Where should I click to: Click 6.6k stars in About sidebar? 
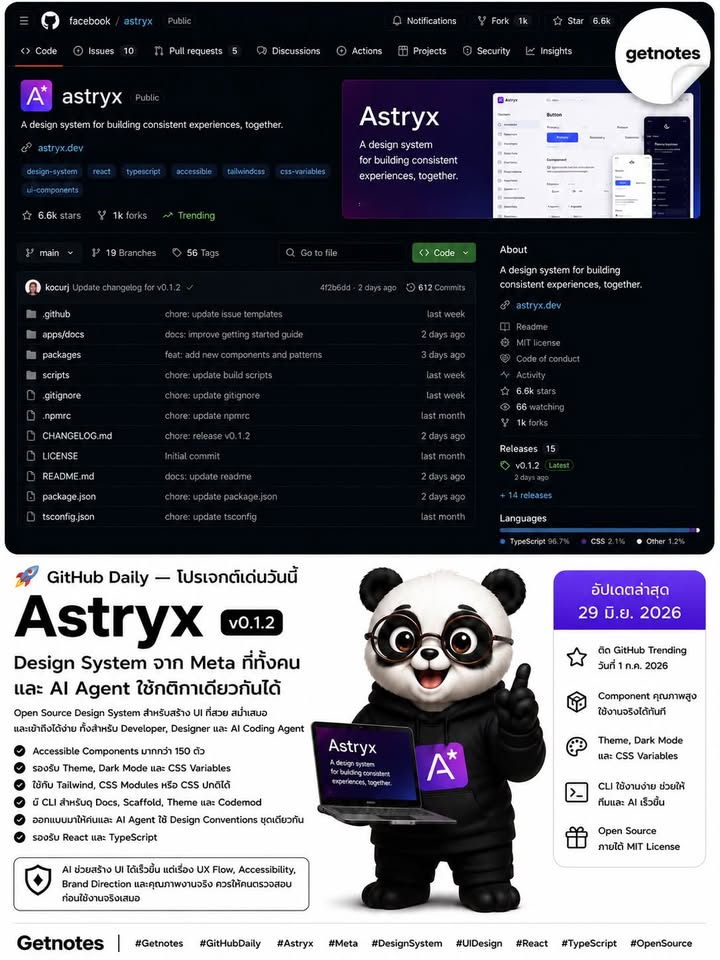[x=536, y=391]
